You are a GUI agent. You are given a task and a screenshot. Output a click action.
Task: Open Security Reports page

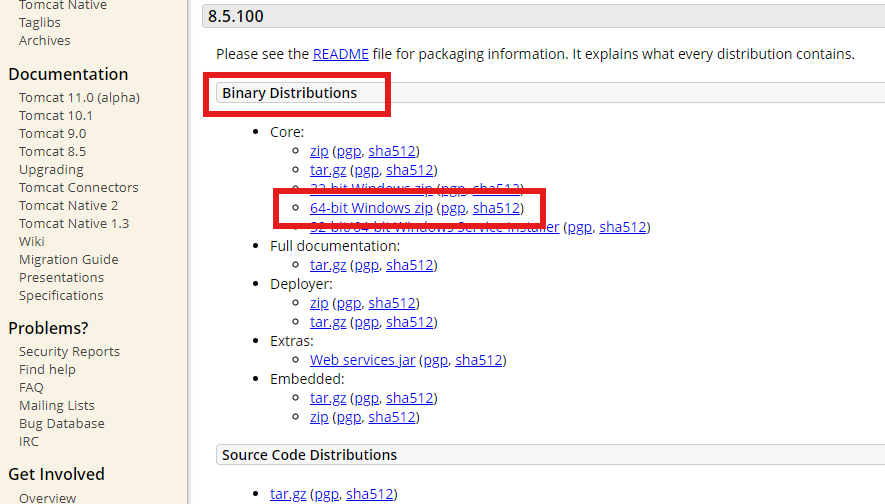[69, 352]
